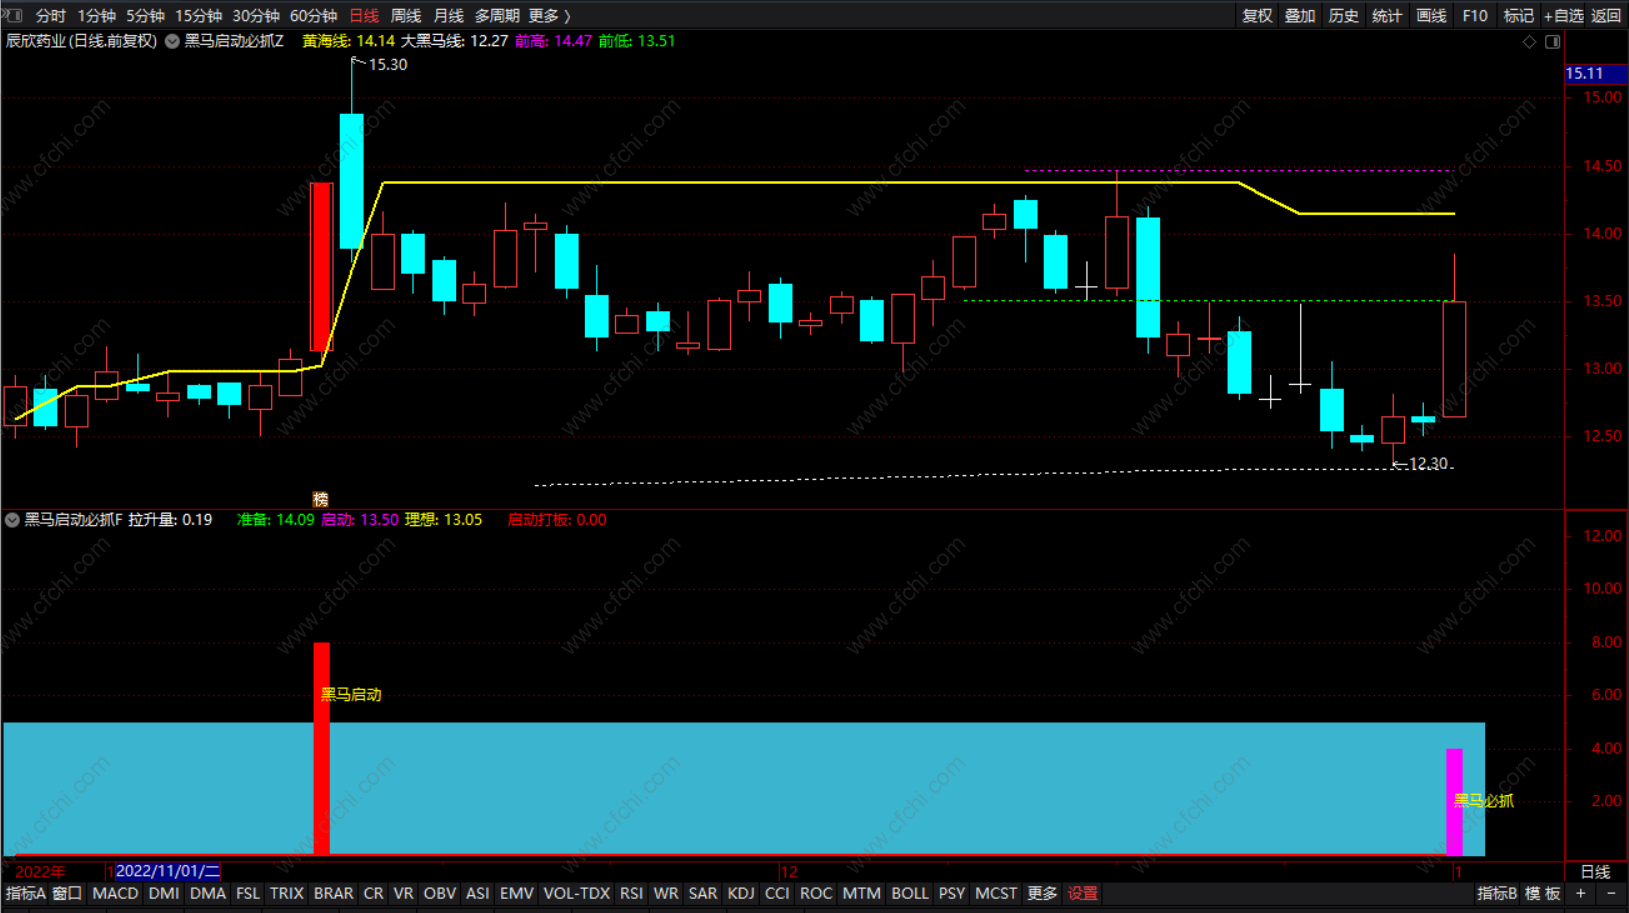Apply the EMV indicator
Image resolution: width=1629 pixels, height=913 pixels.
[x=517, y=894]
